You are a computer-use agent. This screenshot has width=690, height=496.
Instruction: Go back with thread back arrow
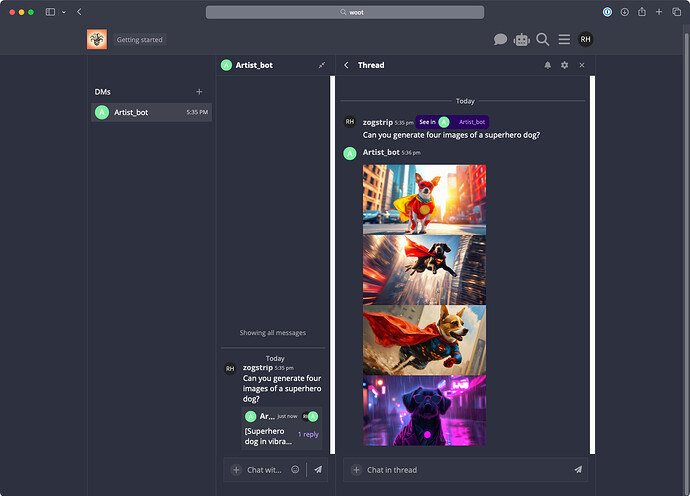pyautogui.click(x=346, y=65)
